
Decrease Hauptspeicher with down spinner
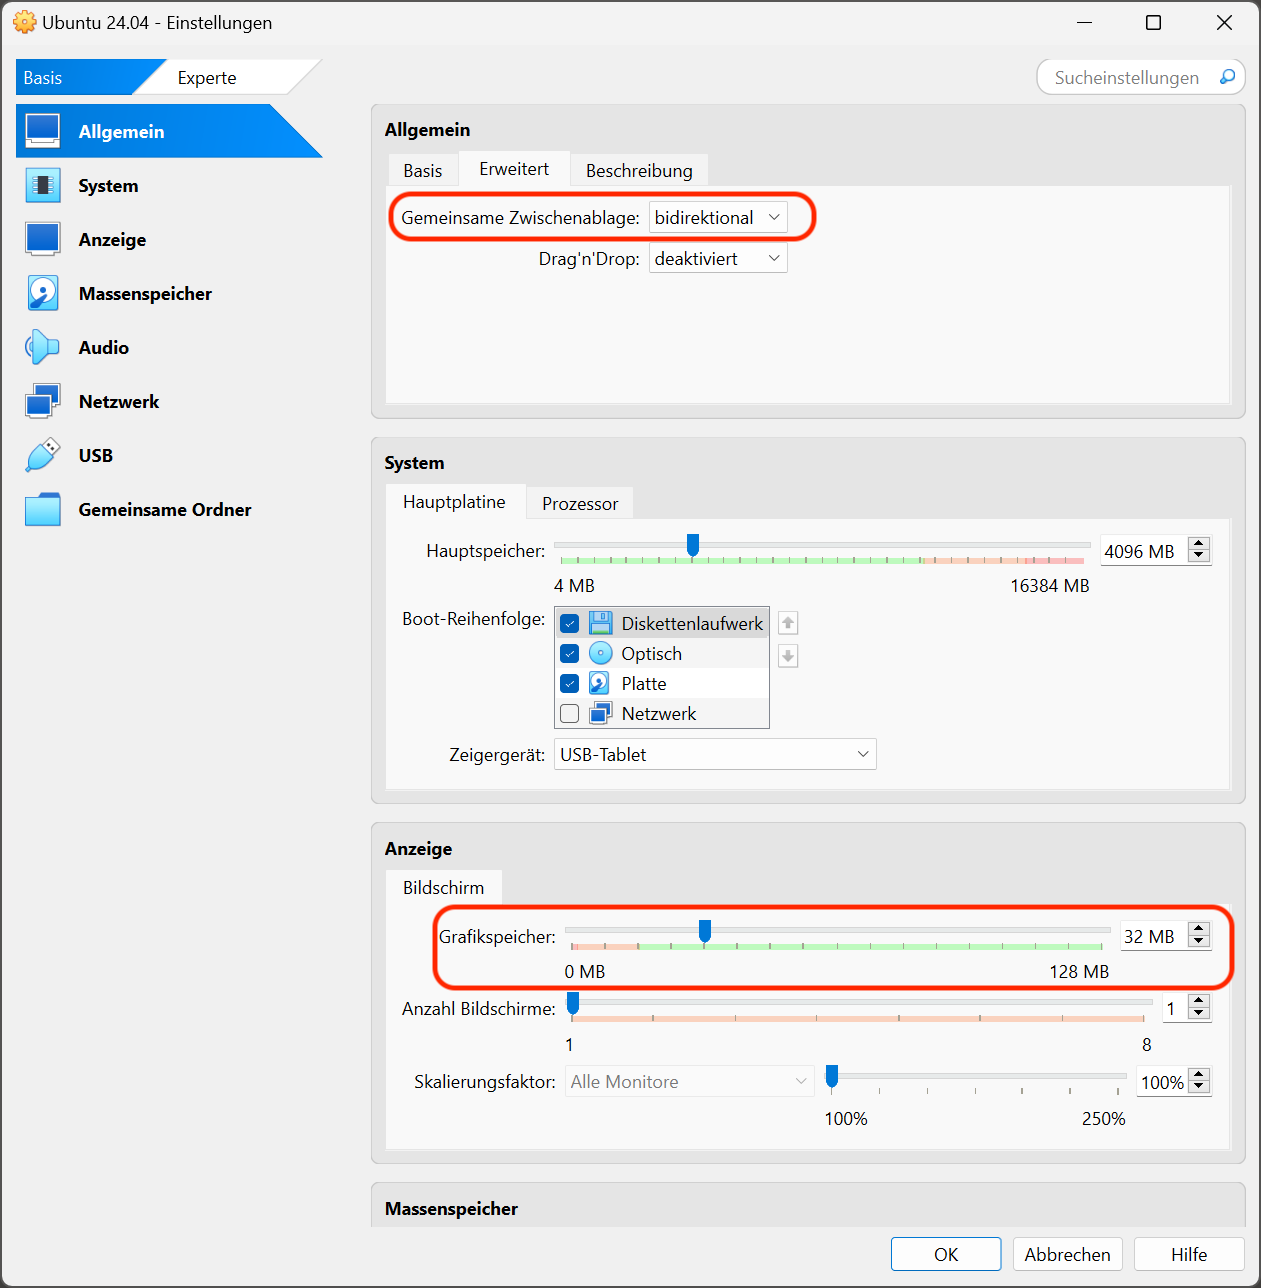point(1199,558)
